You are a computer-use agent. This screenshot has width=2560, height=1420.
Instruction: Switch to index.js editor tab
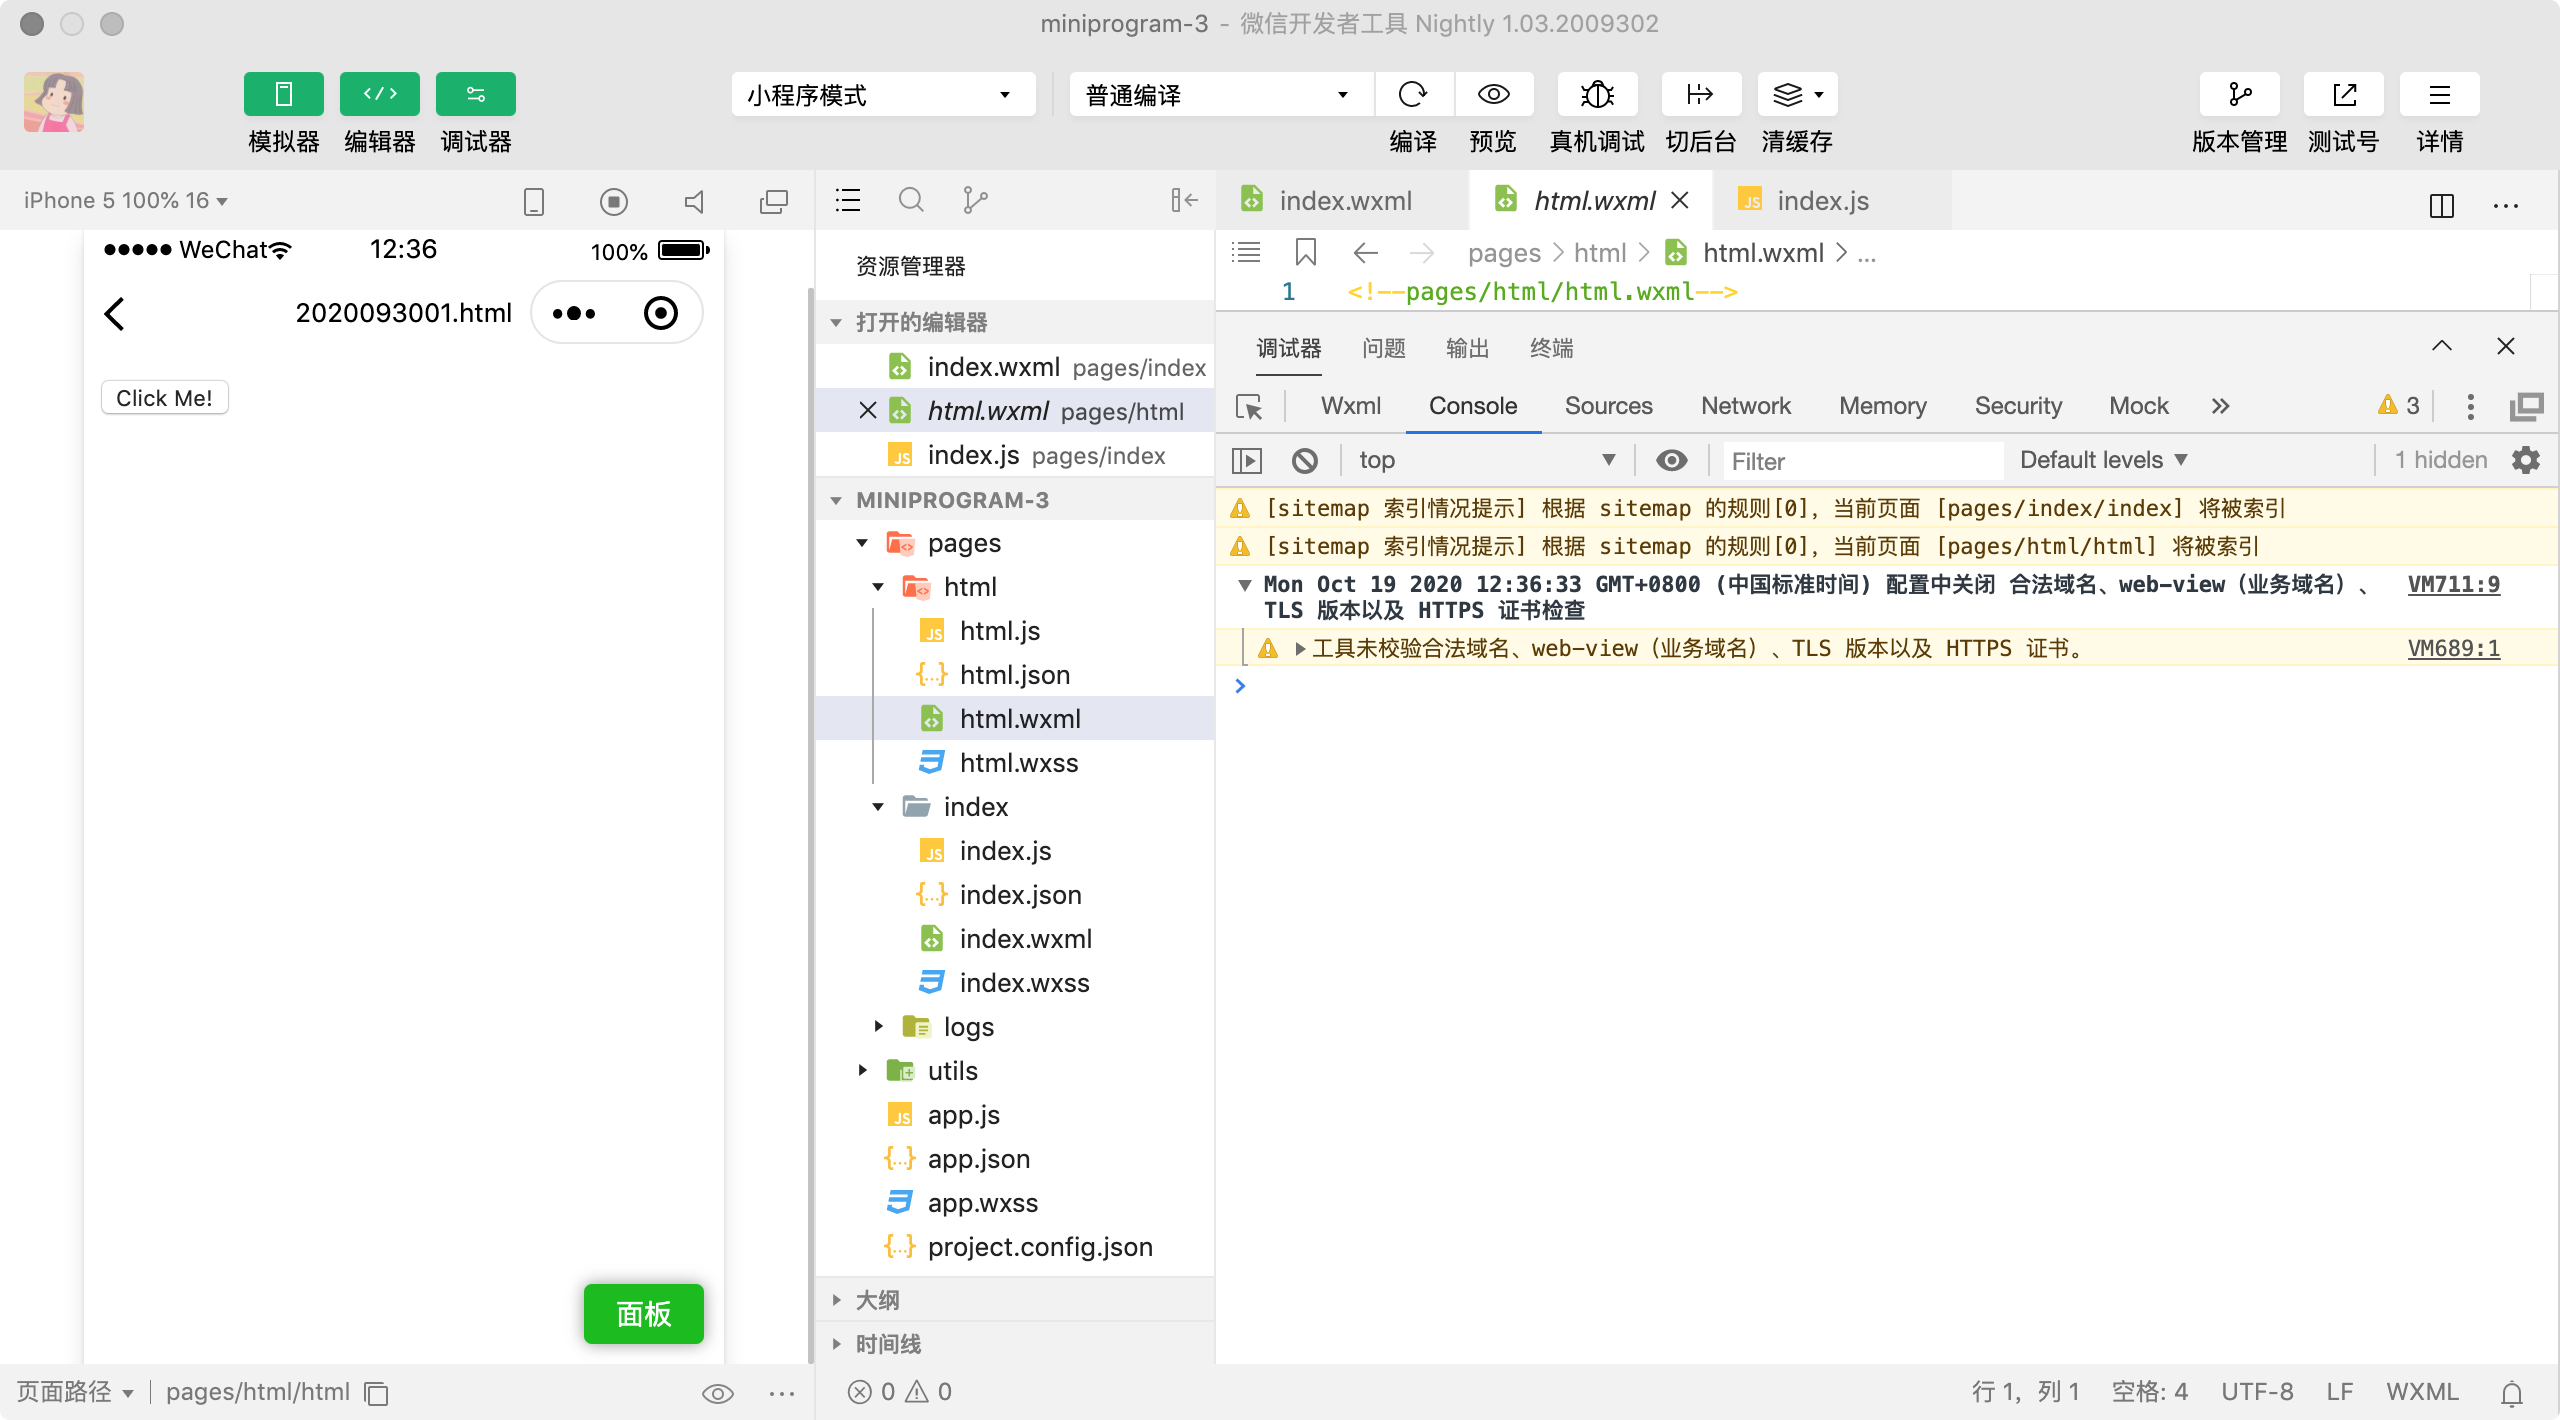pos(1821,201)
